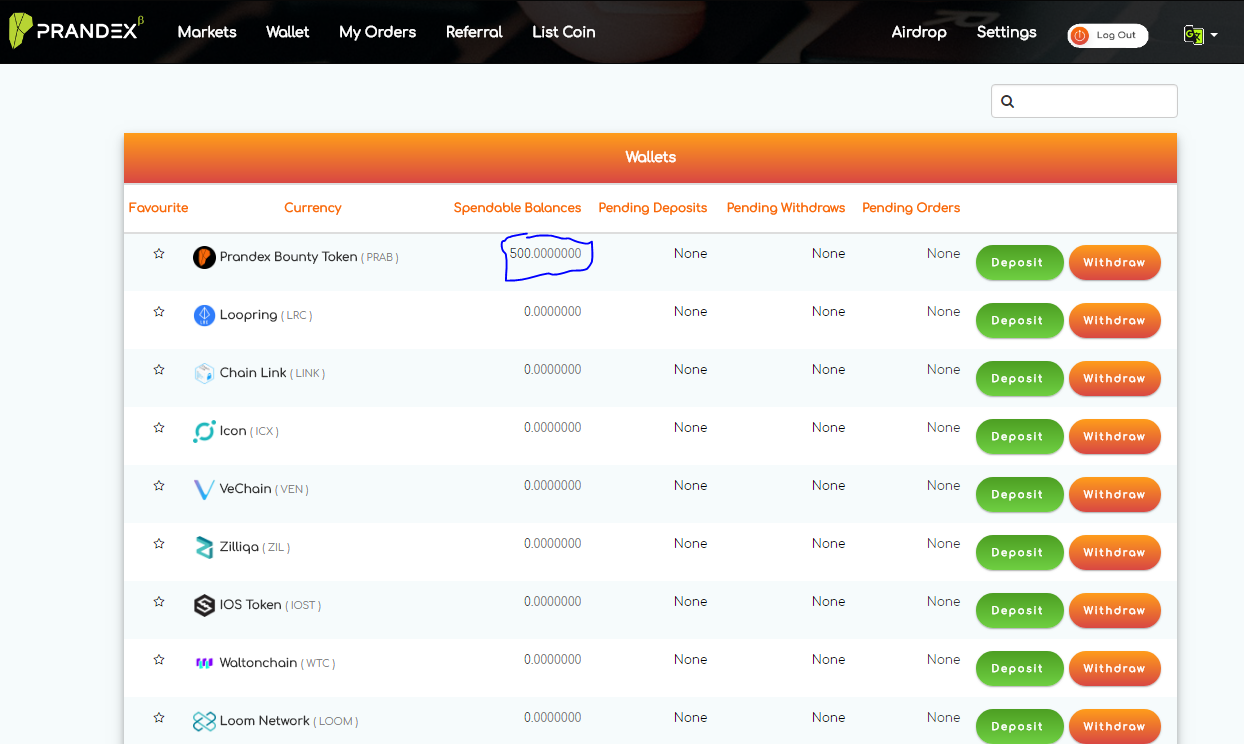Screen dimensions: 1244x744
Task: Click the Pending Deposits header
Action: point(653,208)
